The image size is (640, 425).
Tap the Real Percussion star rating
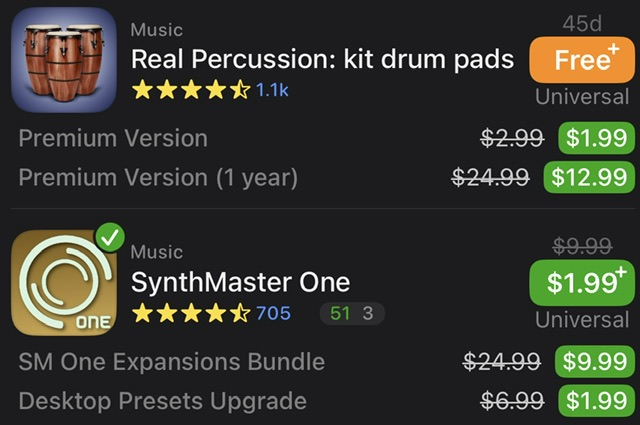[191, 90]
